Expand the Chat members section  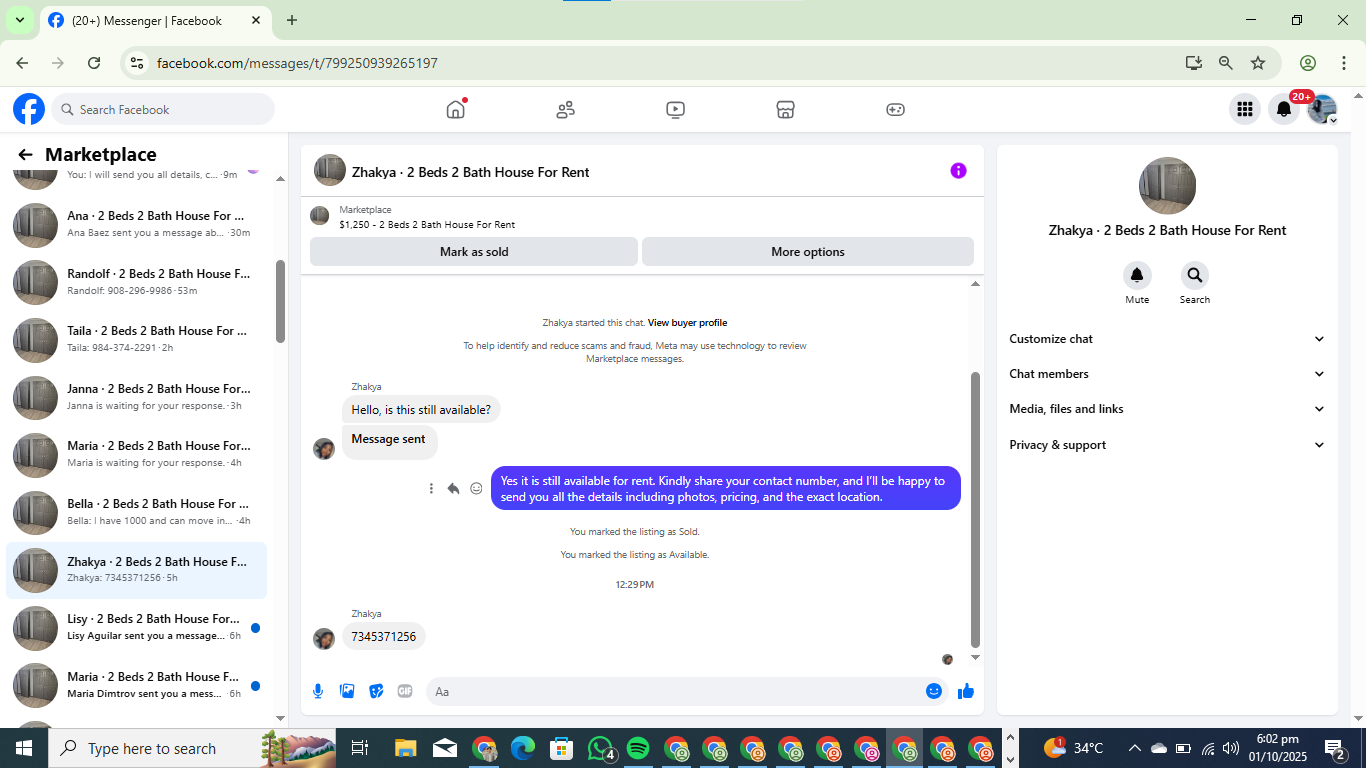tap(1167, 374)
